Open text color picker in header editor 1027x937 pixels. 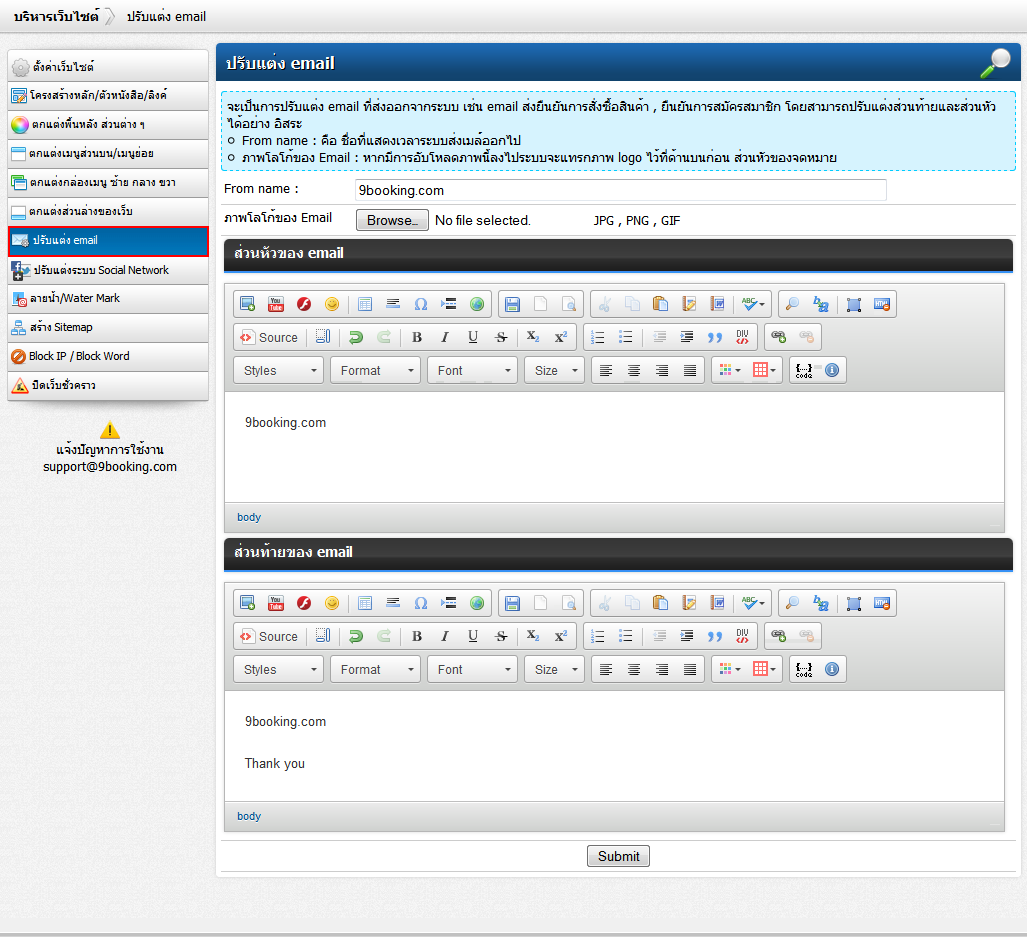(x=730, y=371)
